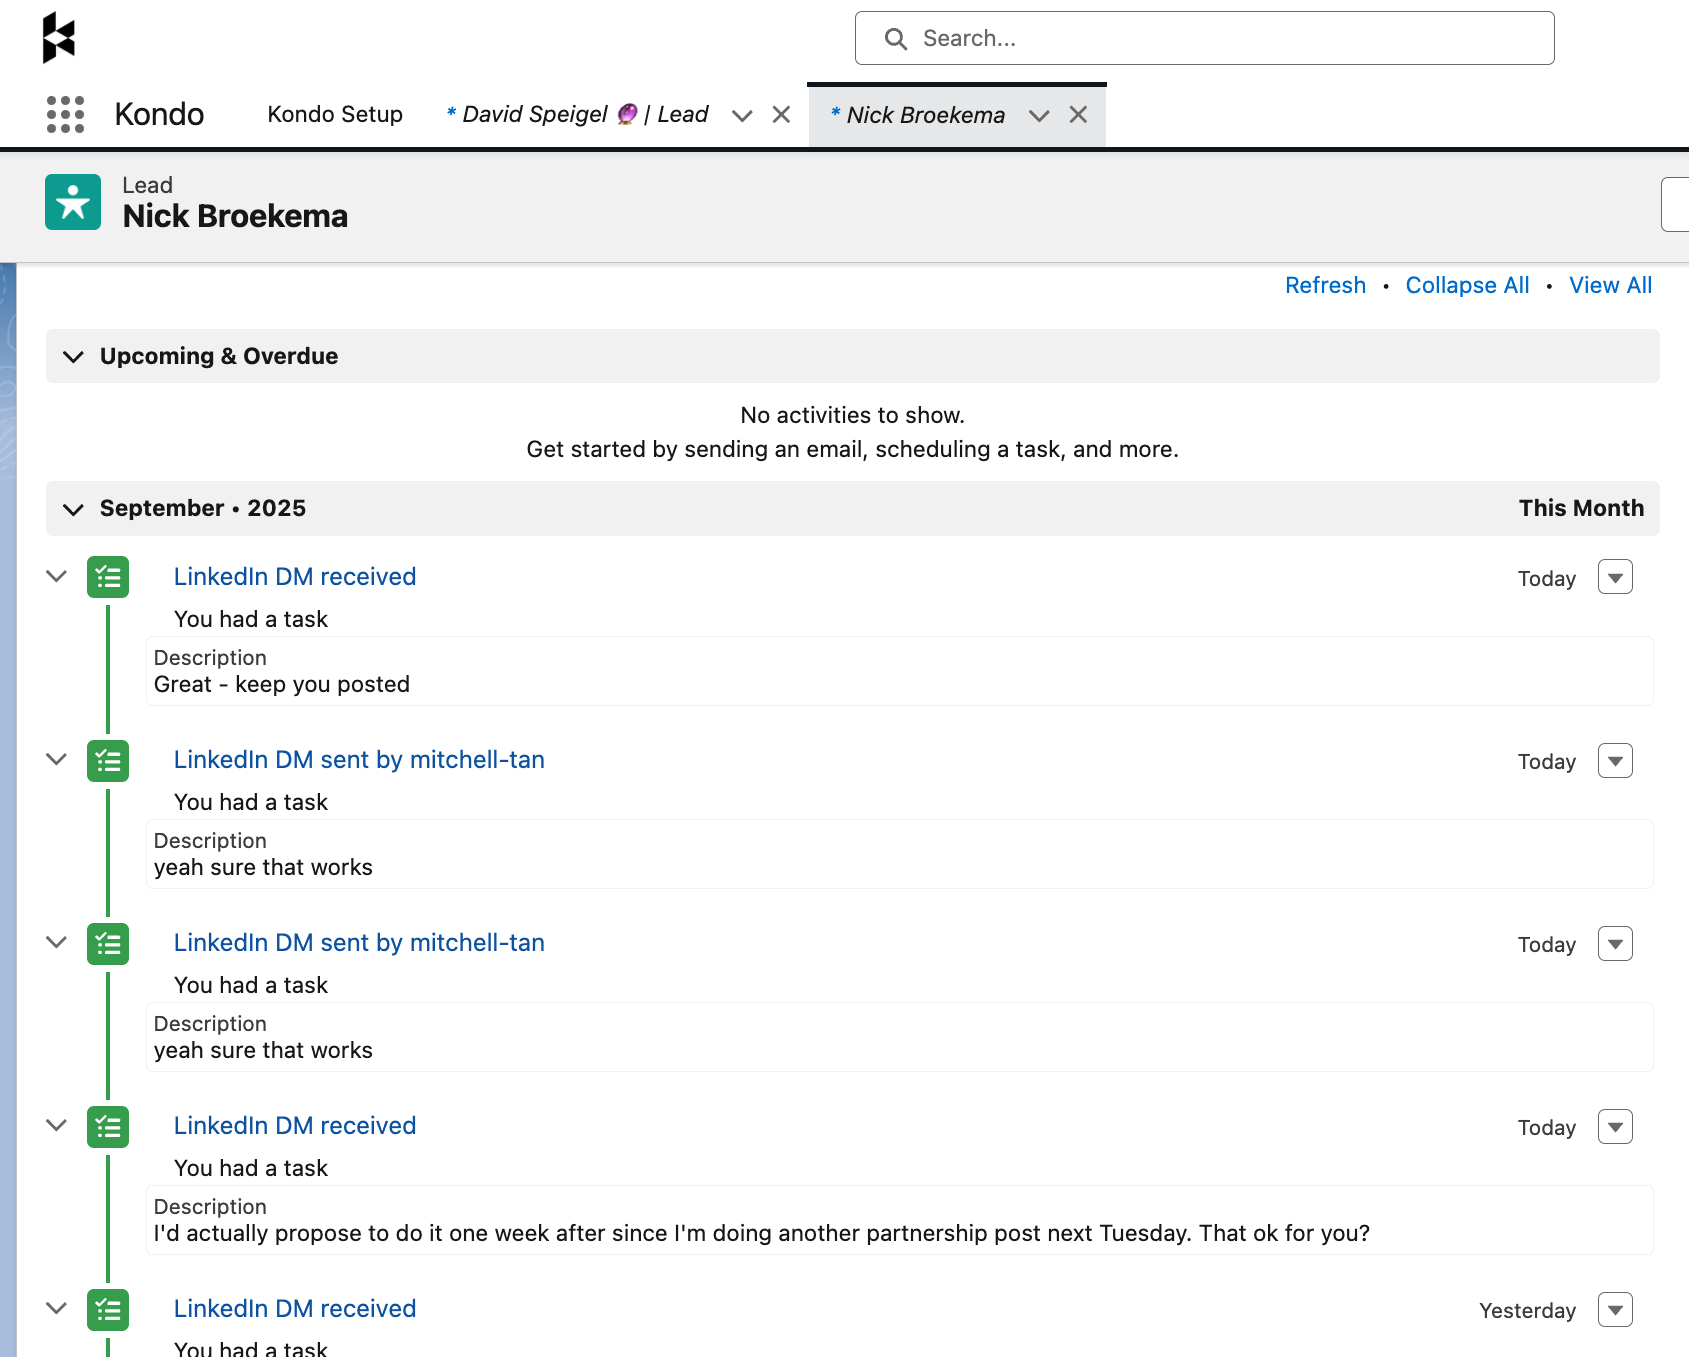Collapse the second 'LinkedIn DM sent by mitchell-tan' task
Viewport: 1689px width, 1357px height.
click(57, 942)
